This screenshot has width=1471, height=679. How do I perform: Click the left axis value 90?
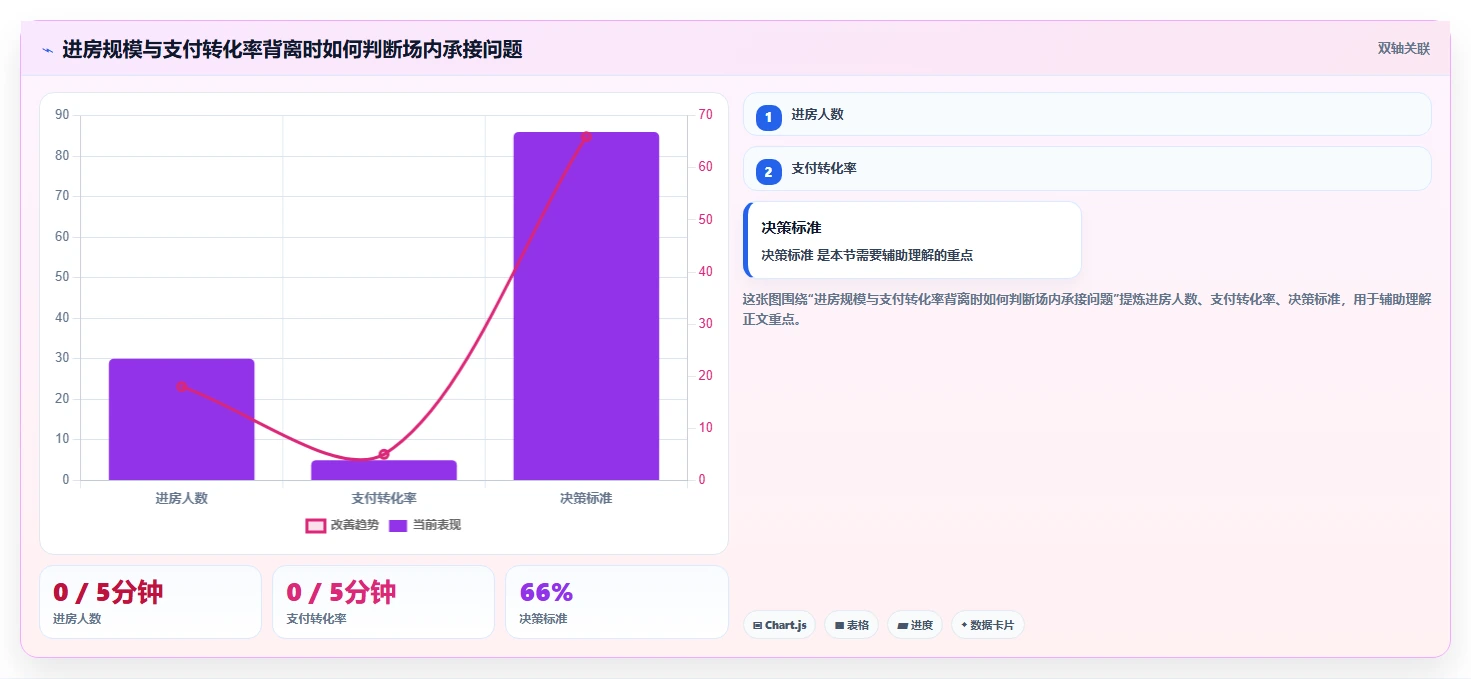[x=62, y=115]
